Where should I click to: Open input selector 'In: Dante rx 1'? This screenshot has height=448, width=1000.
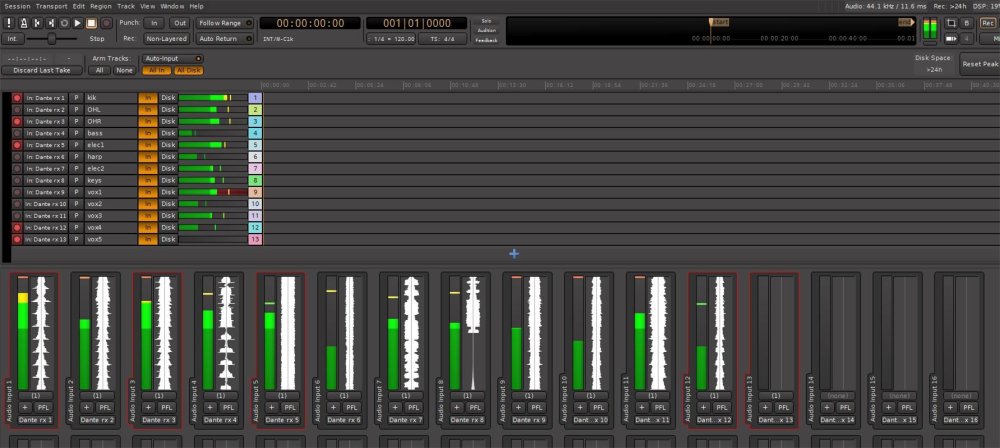[x=46, y=98]
